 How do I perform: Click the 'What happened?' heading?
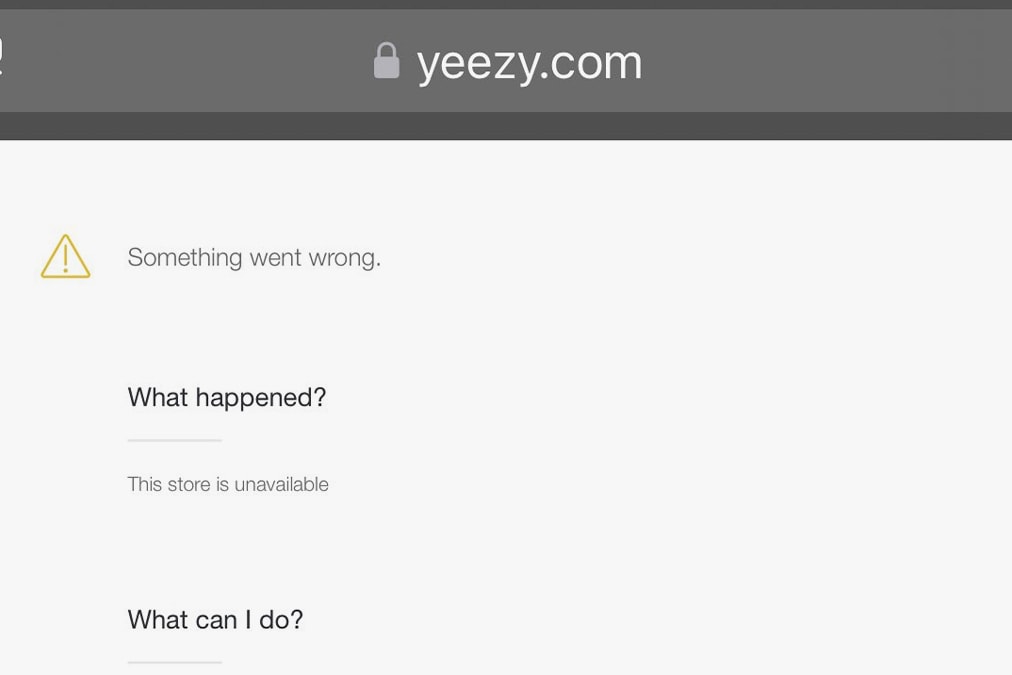tap(227, 397)
